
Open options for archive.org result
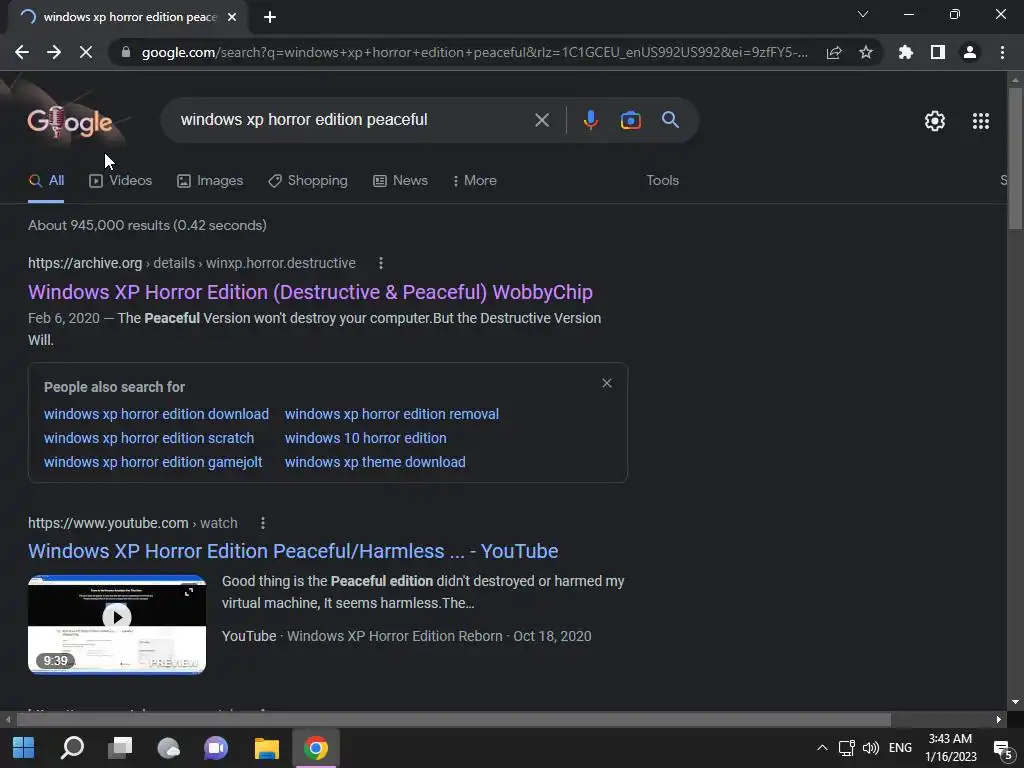tap(381, 263)
